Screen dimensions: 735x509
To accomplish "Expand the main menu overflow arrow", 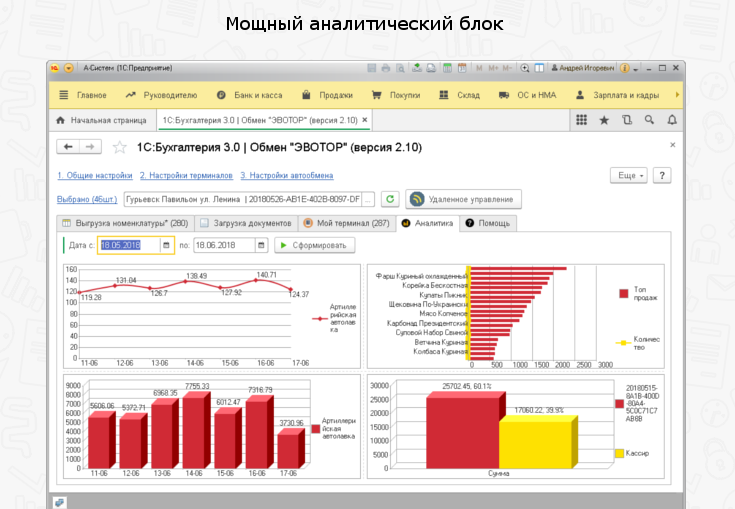I will point(678,95).
